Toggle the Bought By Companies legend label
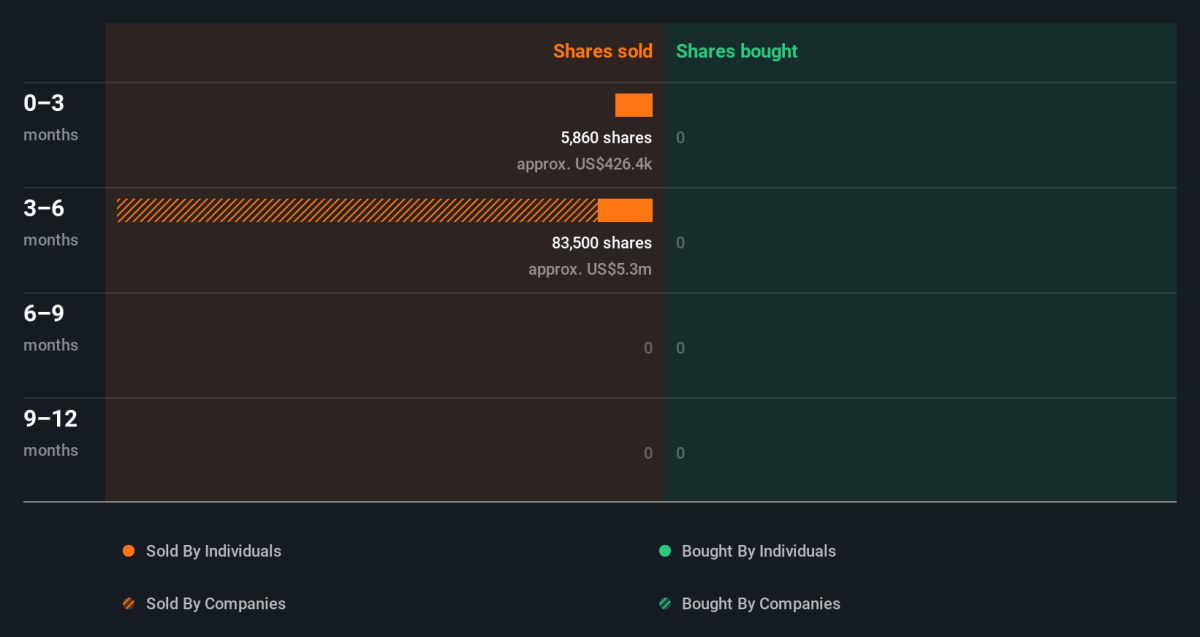 point(761,604)
